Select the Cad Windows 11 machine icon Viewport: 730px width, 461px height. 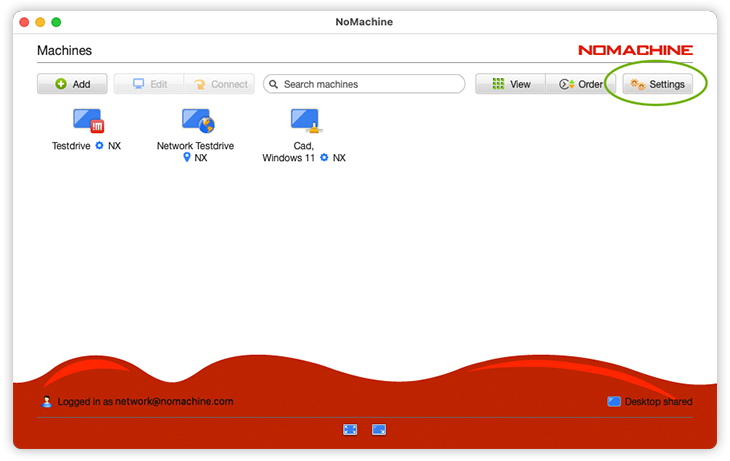tap(305, 121)
